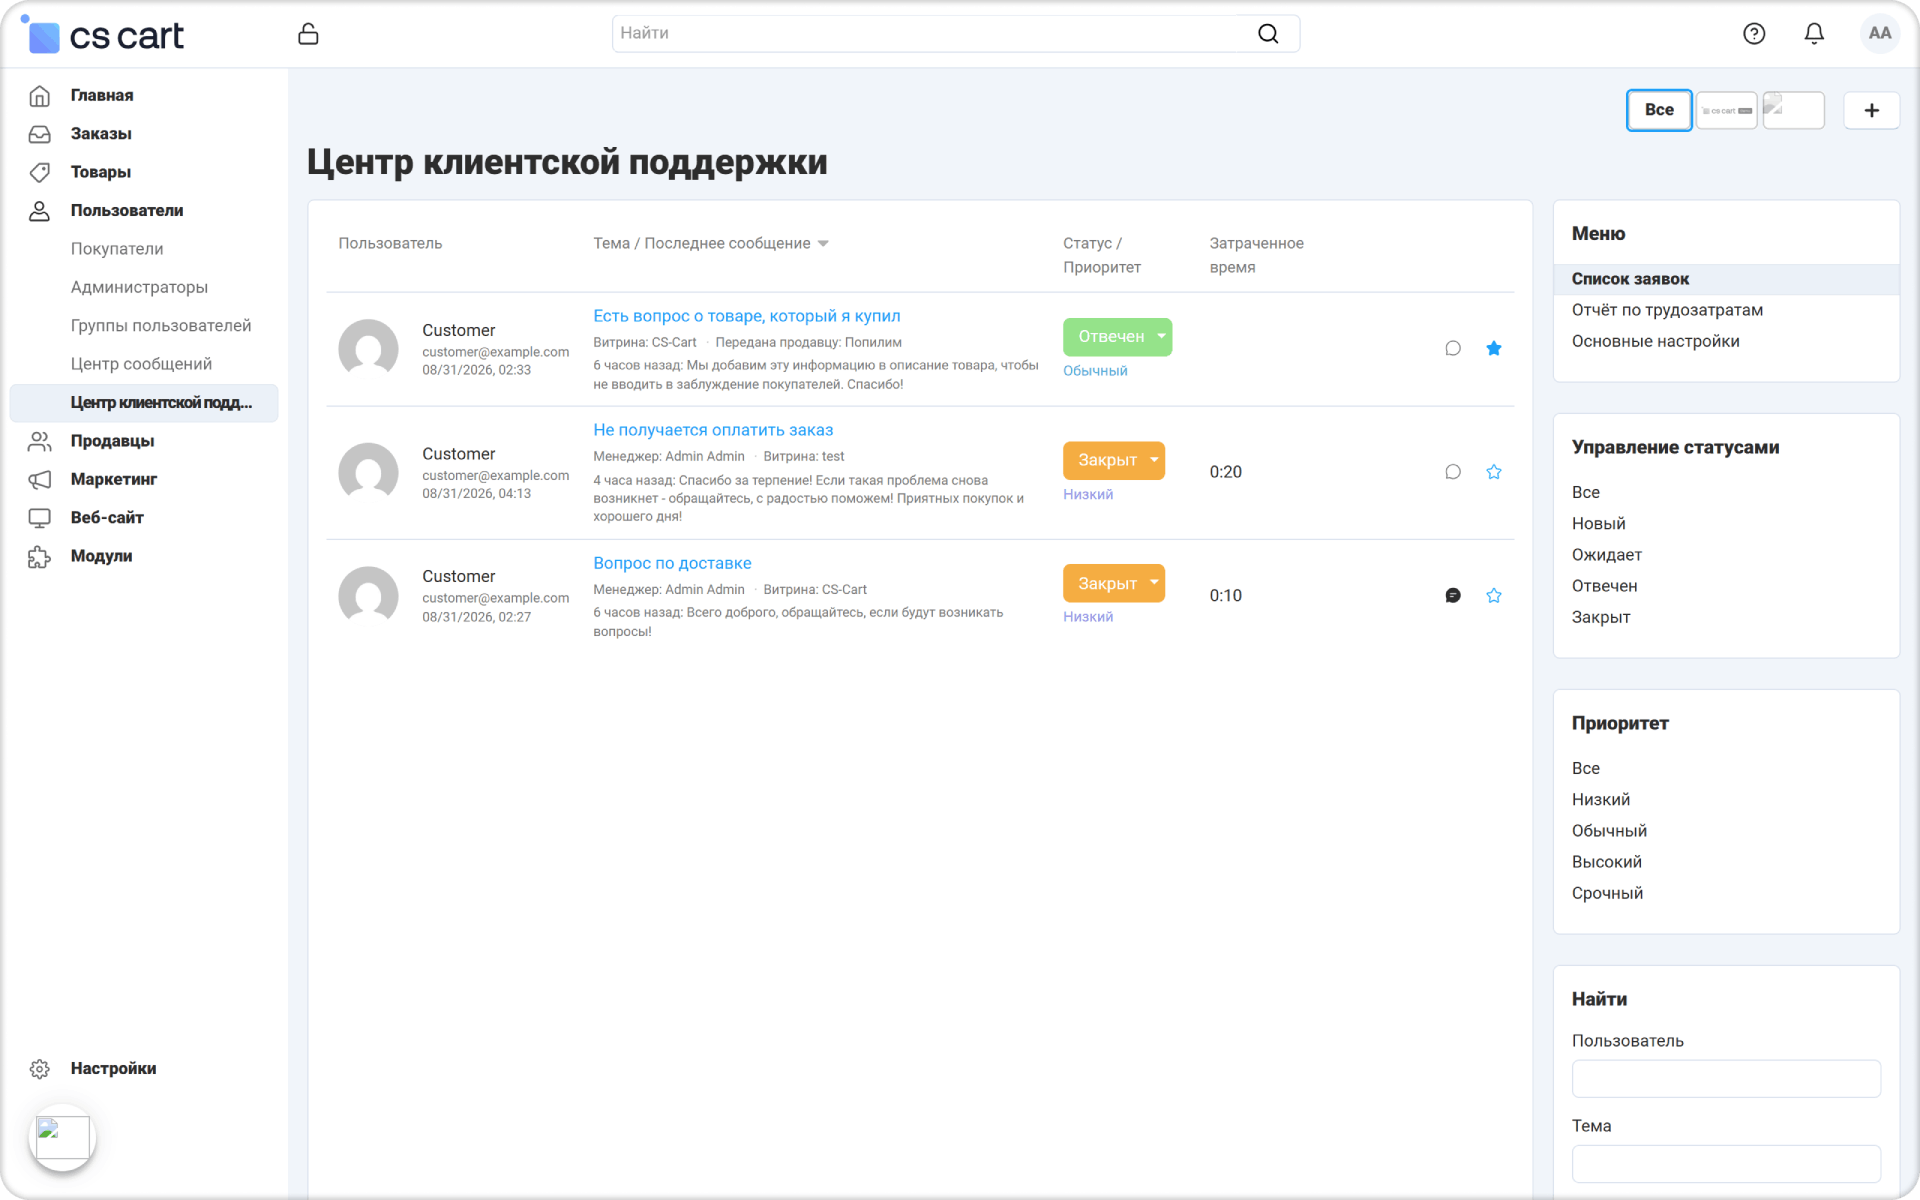The height and width of the screenshot is (1200, 1920).
Task: Open Центр сообщений submenu item
Action: [x=141, y=364]
